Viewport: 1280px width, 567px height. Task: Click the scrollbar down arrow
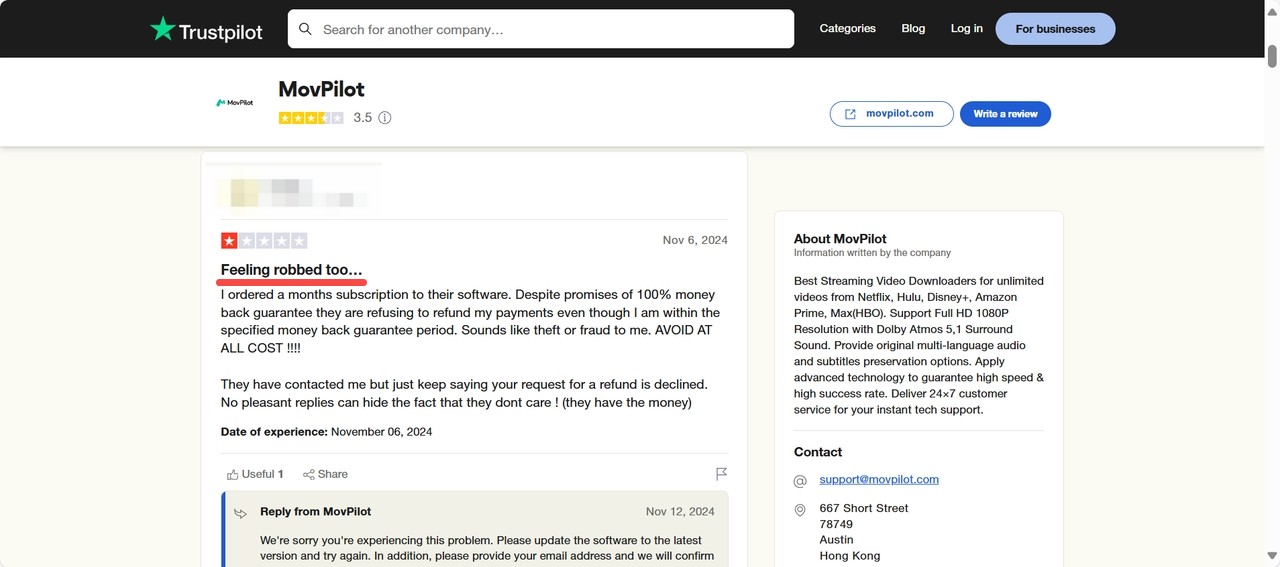click(x=1272, y=555)
